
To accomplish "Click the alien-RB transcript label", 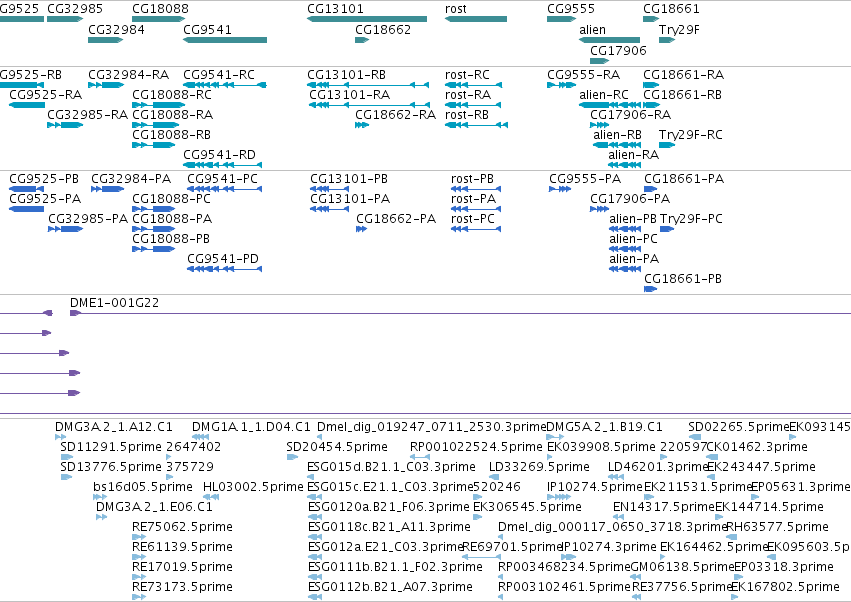I will (618, 135).
